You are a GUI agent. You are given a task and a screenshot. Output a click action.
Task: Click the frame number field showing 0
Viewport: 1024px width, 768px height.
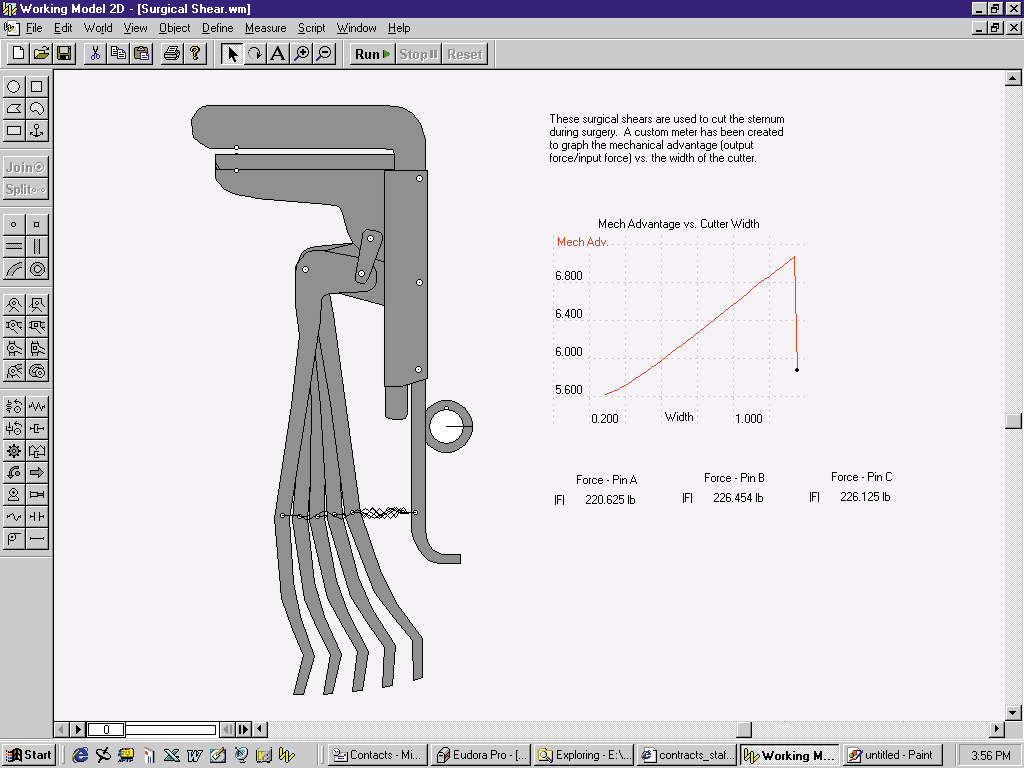pyautogui.click(x=106, y=729)
